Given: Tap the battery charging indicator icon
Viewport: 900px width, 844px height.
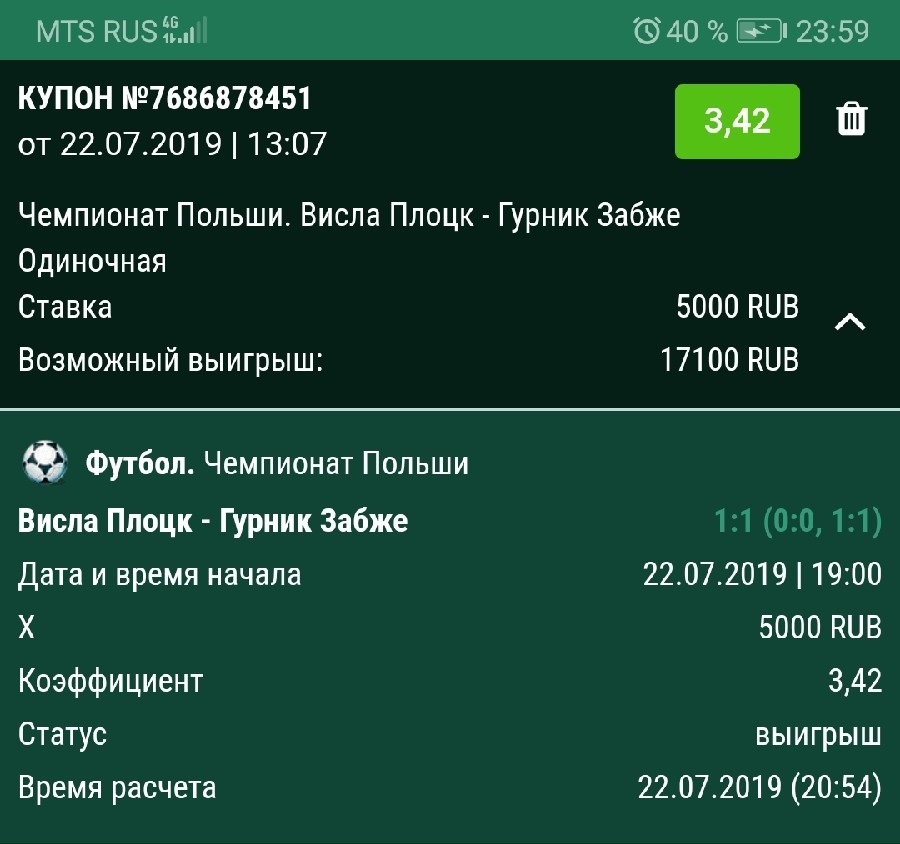Looking at the screenshot, I should click(762, 31).
